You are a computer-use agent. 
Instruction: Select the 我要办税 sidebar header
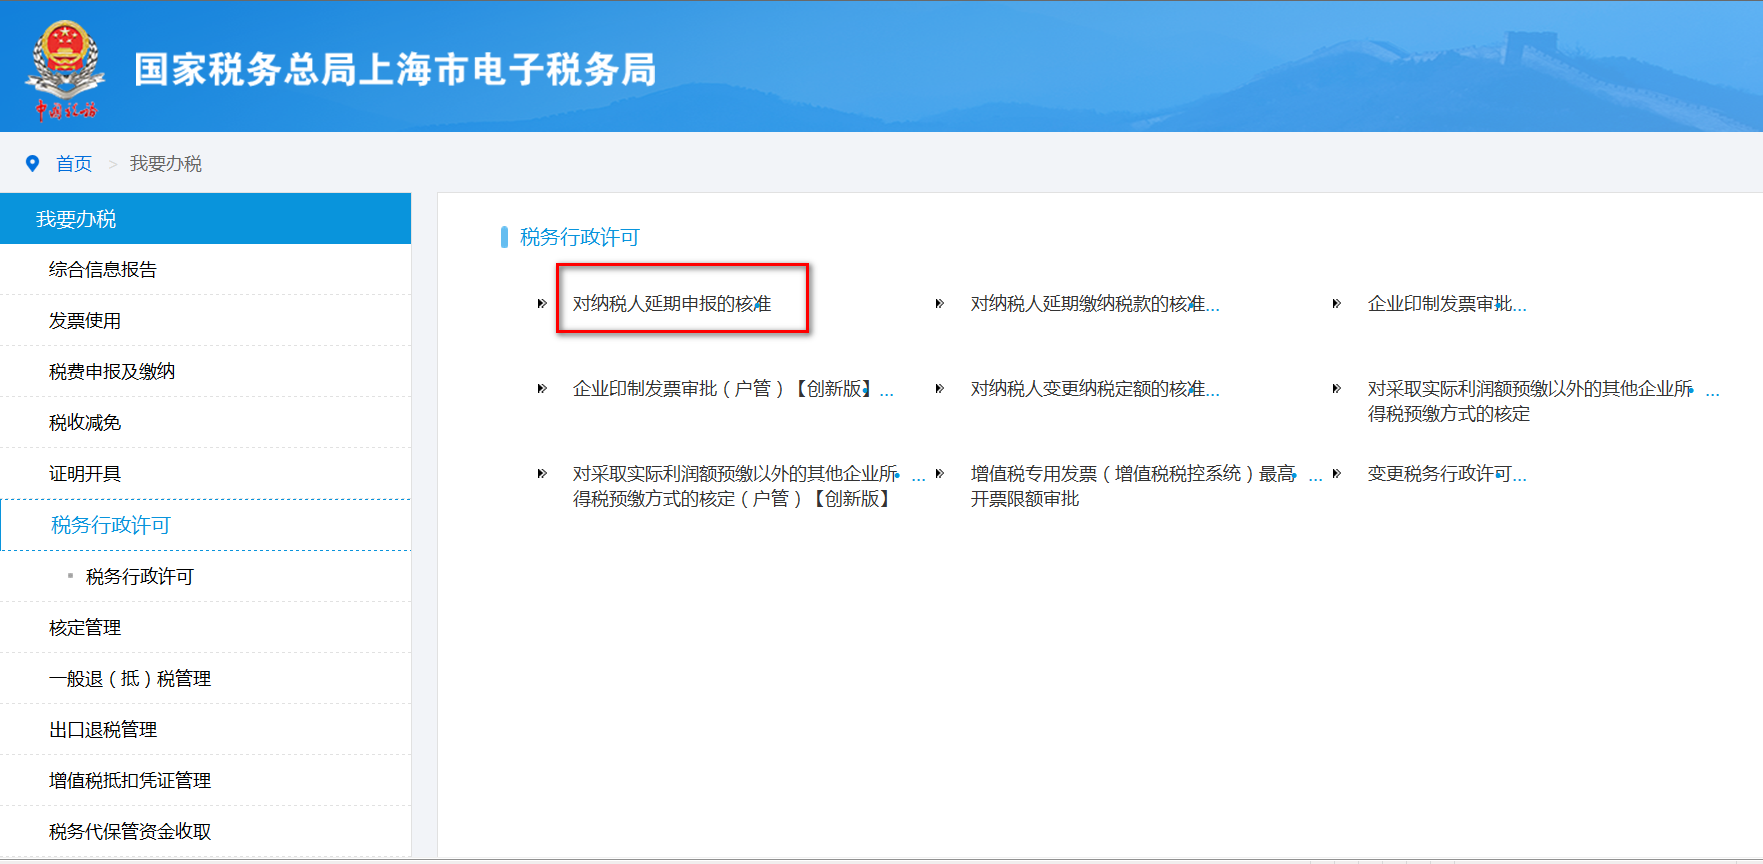tap(205, 219)
